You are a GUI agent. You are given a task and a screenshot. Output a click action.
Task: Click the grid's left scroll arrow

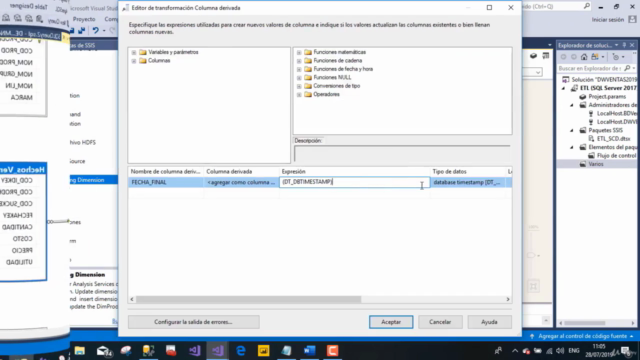[132, 299]
